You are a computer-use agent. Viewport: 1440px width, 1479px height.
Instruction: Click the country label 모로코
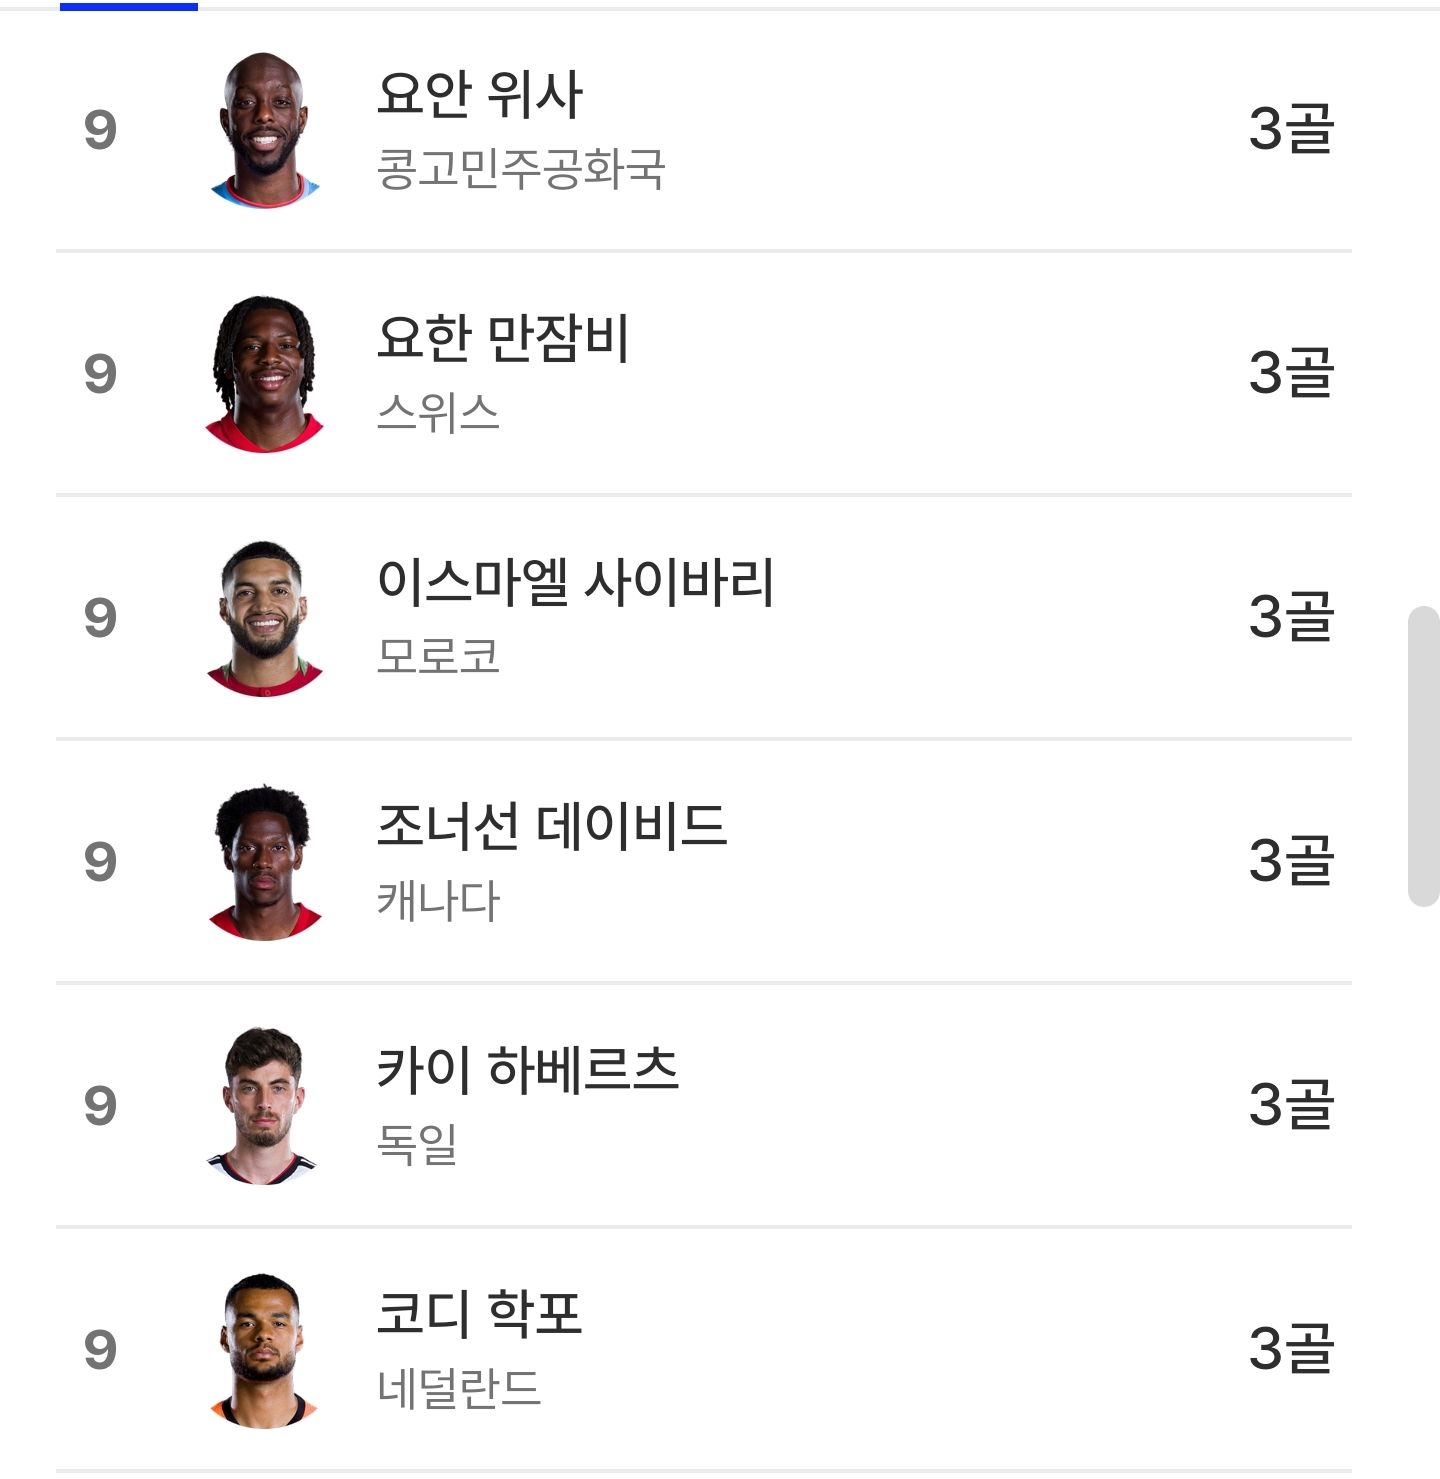(438, 657)
